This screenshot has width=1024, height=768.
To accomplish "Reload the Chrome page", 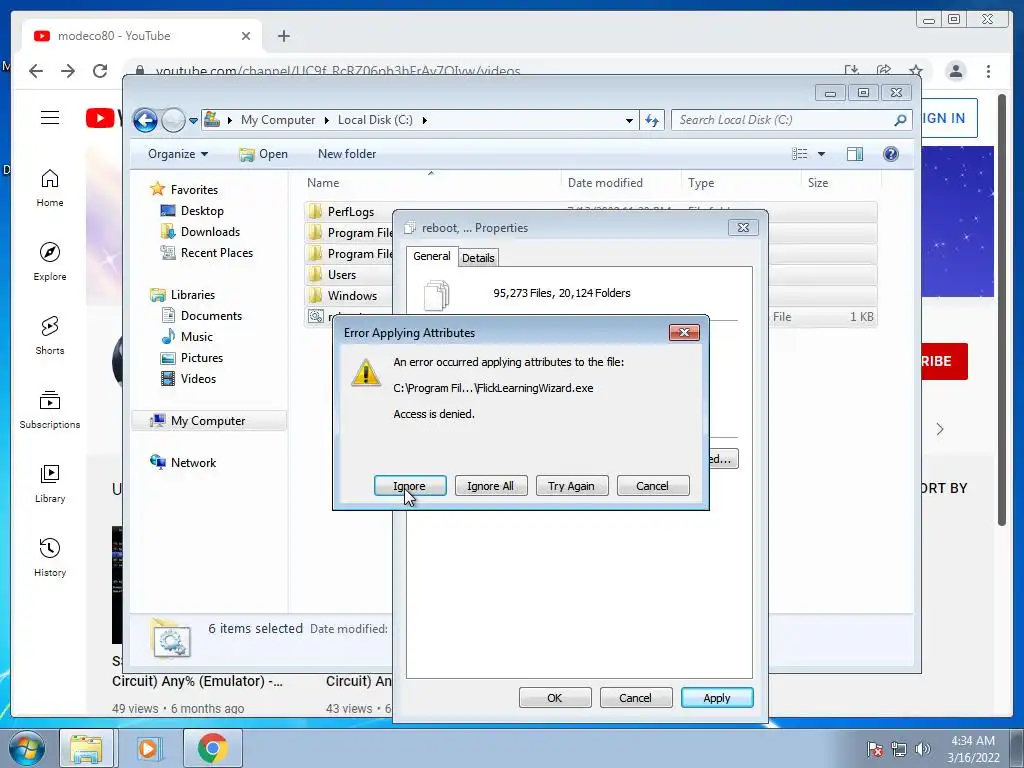I will (x=100, y=71).
